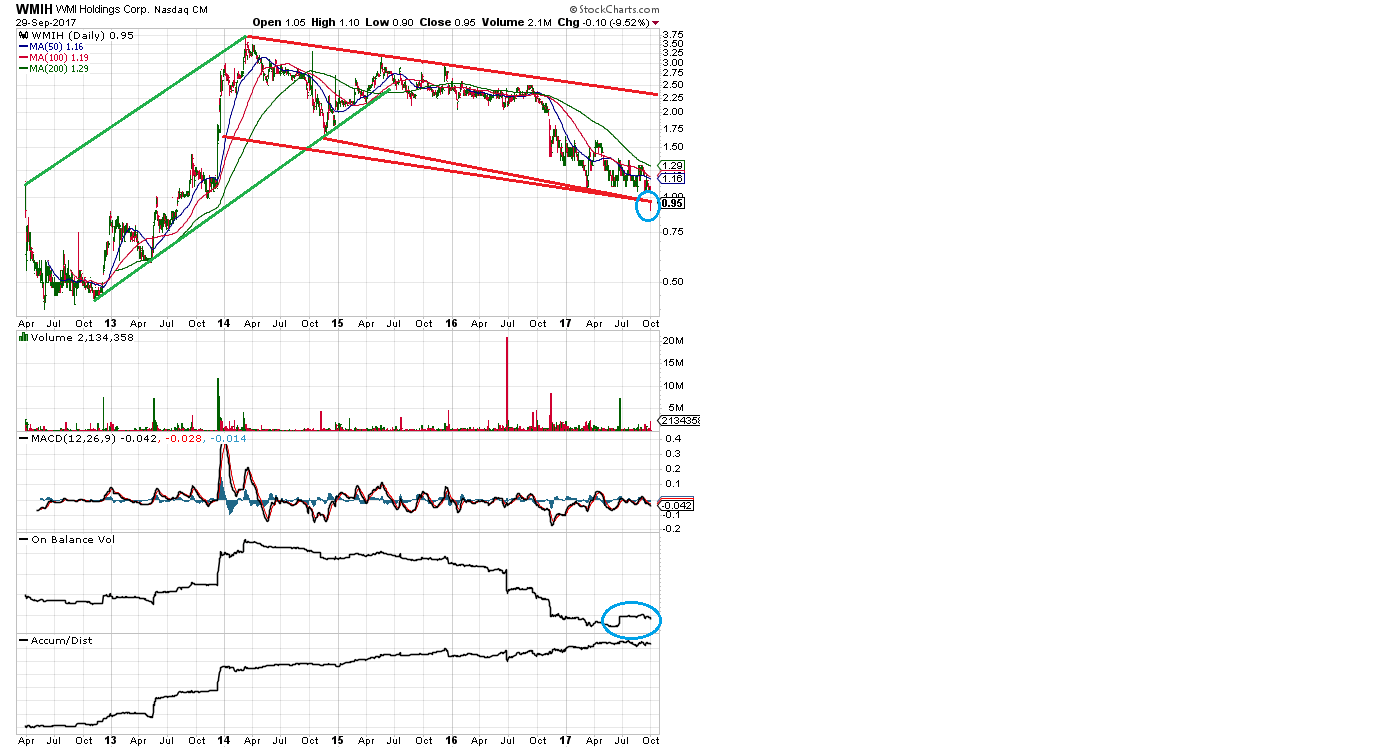The height and width of the screenshot is (748, 1378).
Task: Click the 20M volume axis label
Action: click(674, 341)
